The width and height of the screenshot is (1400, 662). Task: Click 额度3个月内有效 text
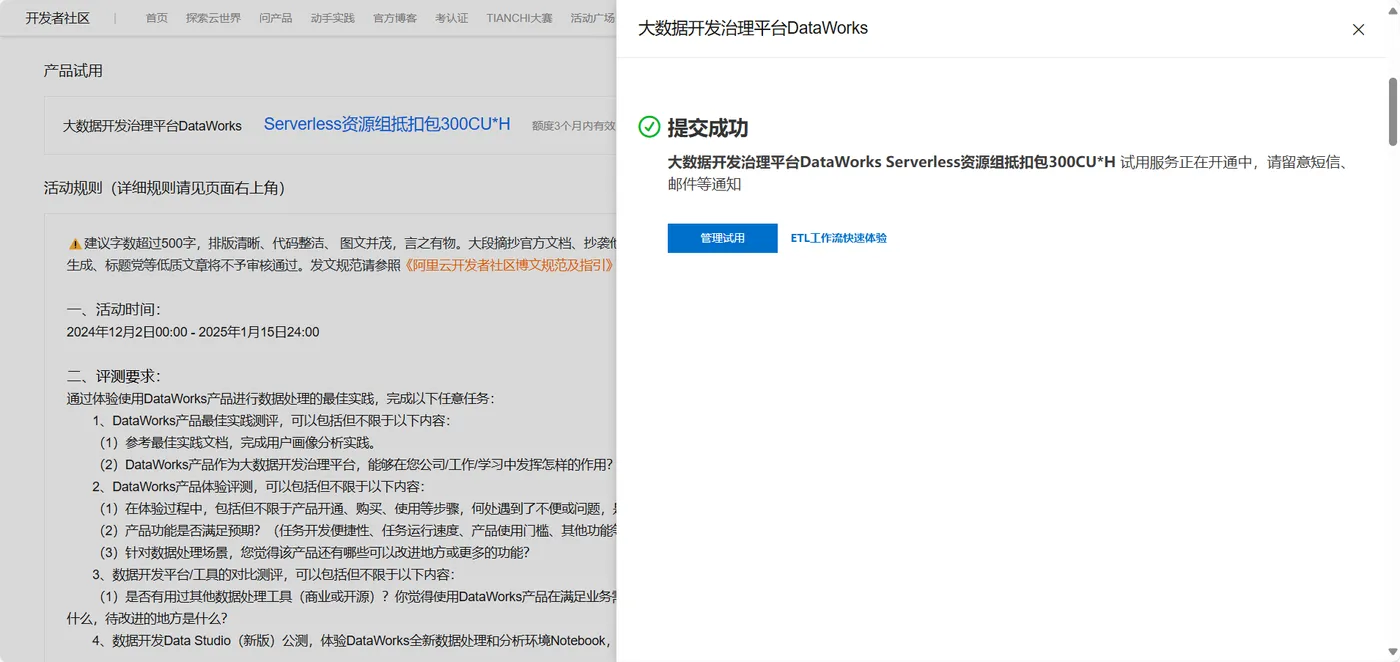(573, 126)
